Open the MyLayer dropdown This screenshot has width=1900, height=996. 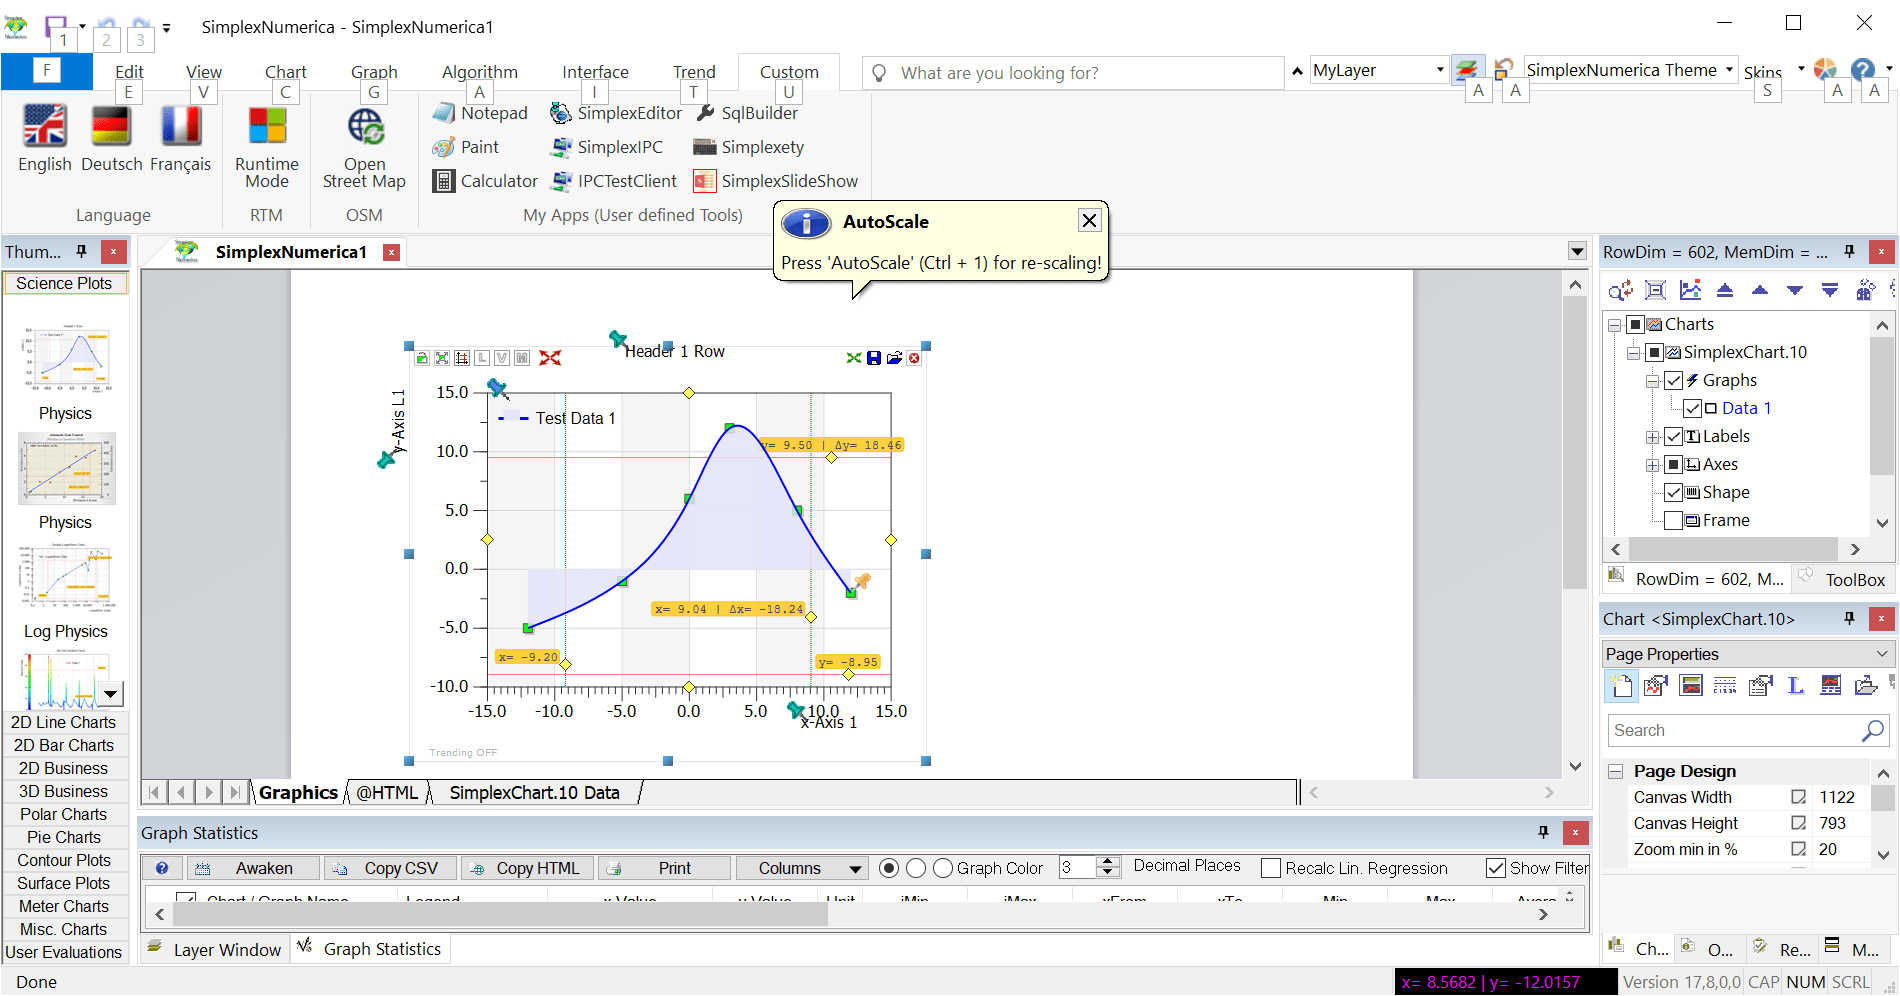[1440, 70]
